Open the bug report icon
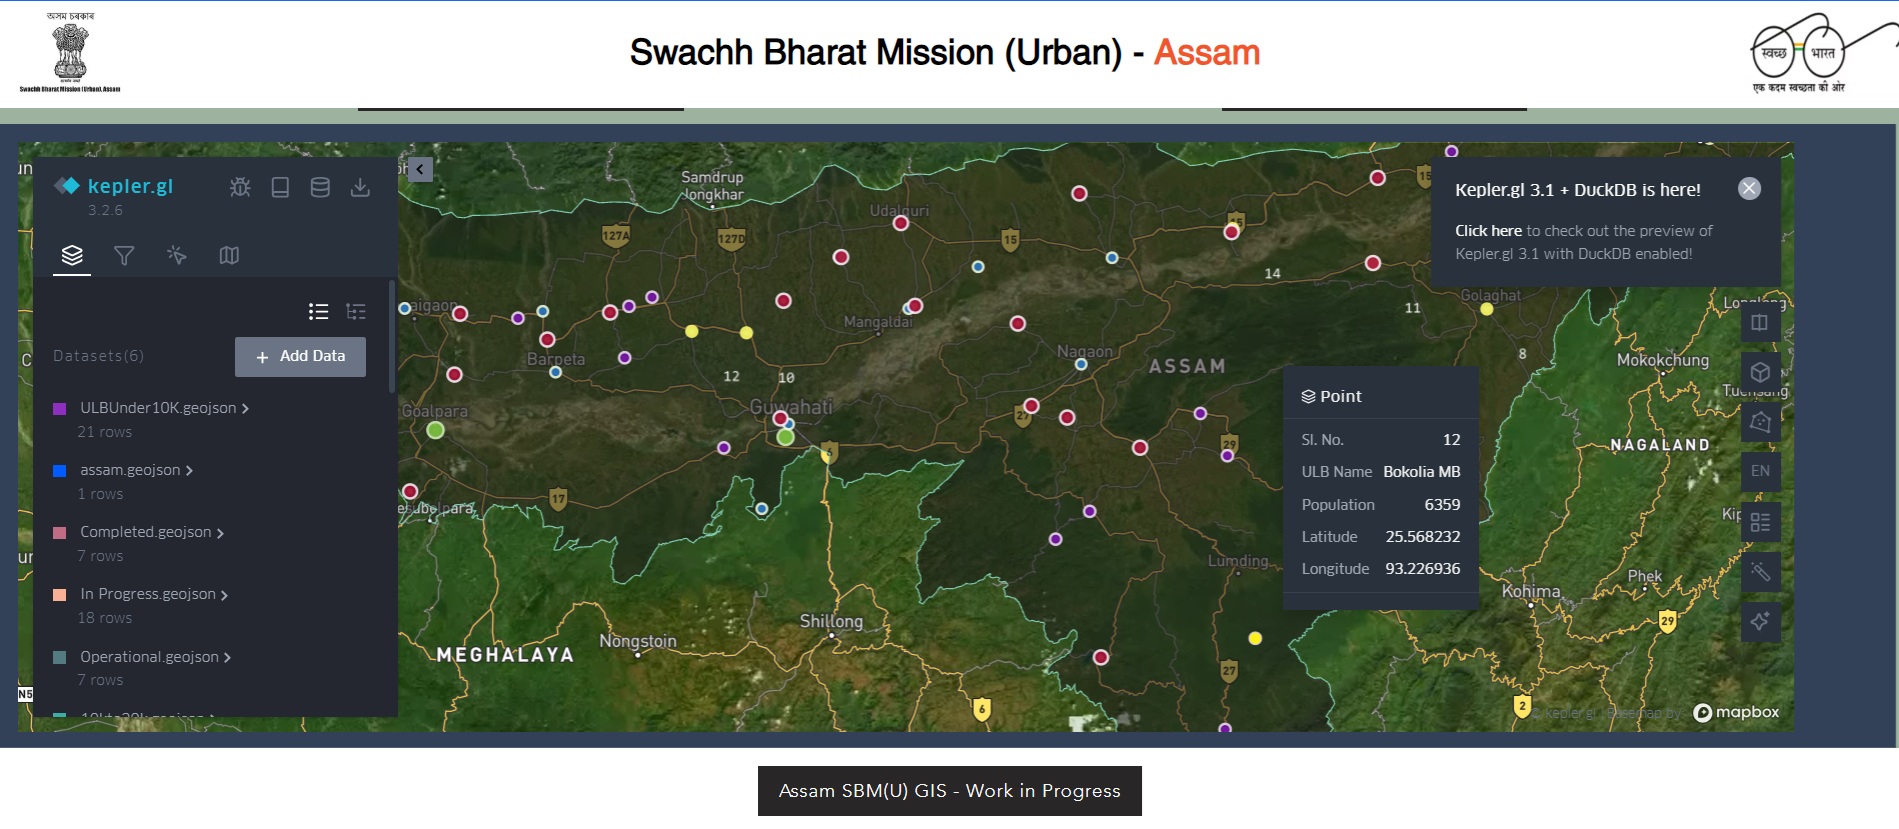Viewport: 1899px width, 829px height. click(240, 187)
